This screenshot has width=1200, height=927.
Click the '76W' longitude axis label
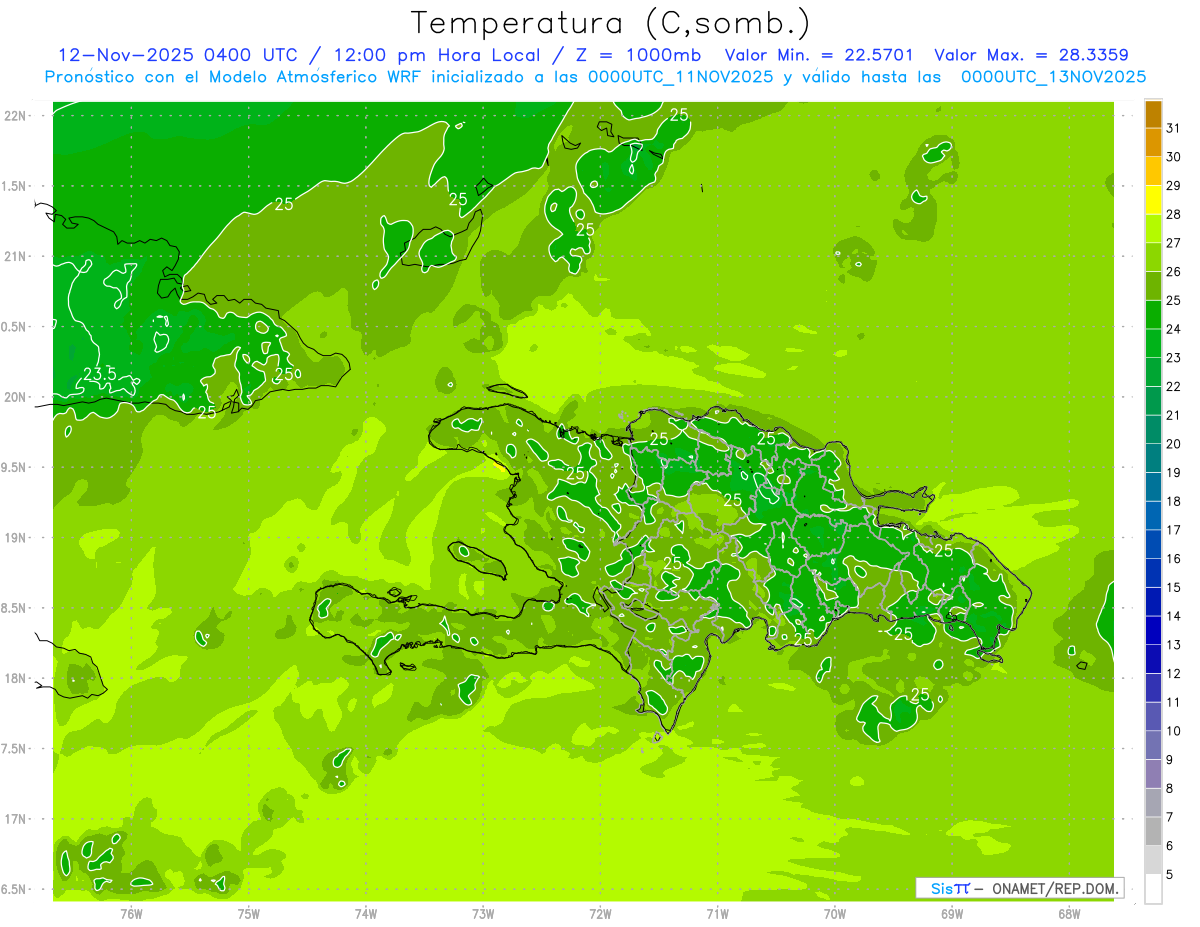click(131, 914)
